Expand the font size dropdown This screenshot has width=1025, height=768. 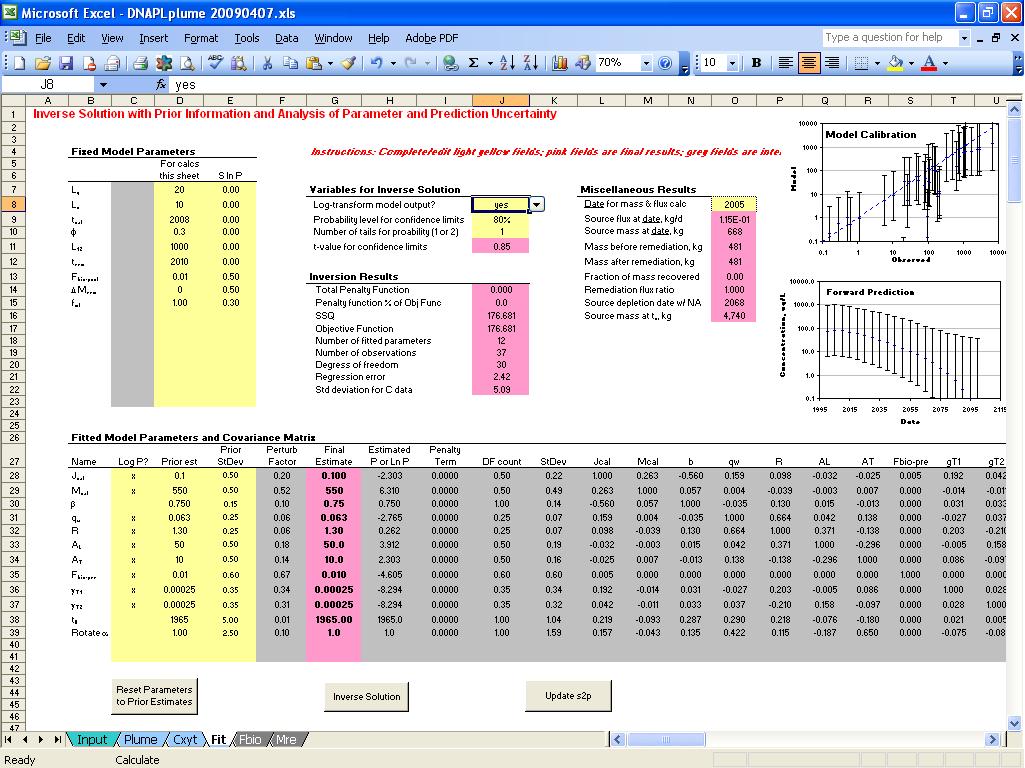[733, 63]
